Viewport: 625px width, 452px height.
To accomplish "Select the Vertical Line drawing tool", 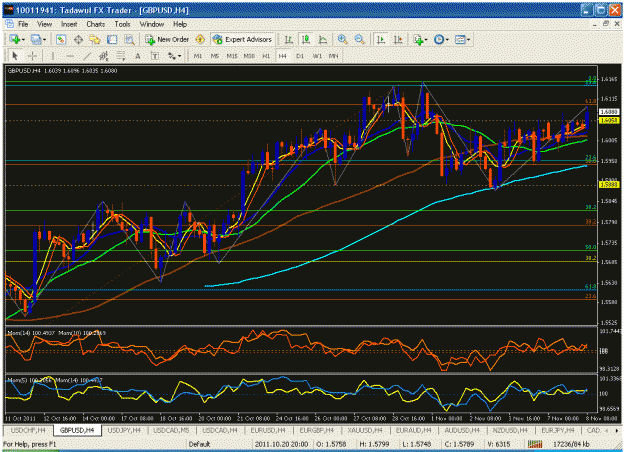I will click(x=53, y=56).
